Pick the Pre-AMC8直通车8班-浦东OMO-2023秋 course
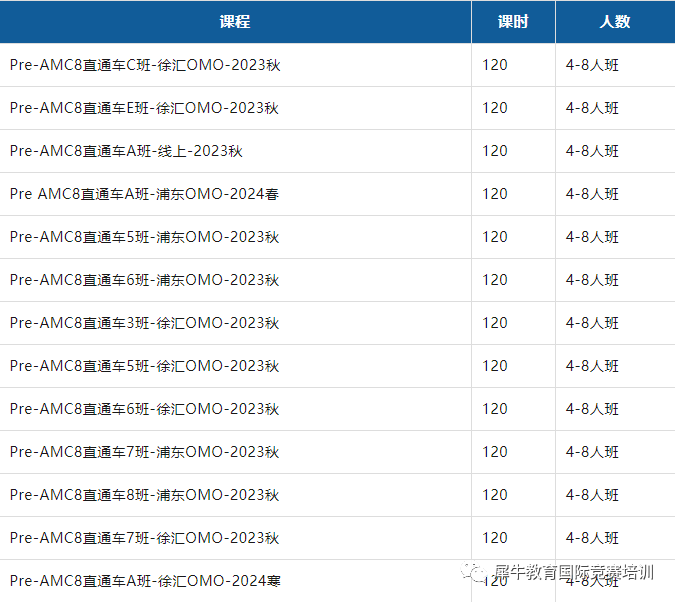Viewport: 675px width, 602px height. pos(144,495)
